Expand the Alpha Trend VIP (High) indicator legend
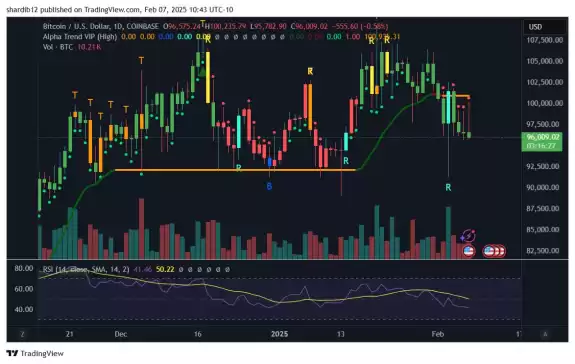The width and height of the screenshot is (575, 364). [80, 37]
